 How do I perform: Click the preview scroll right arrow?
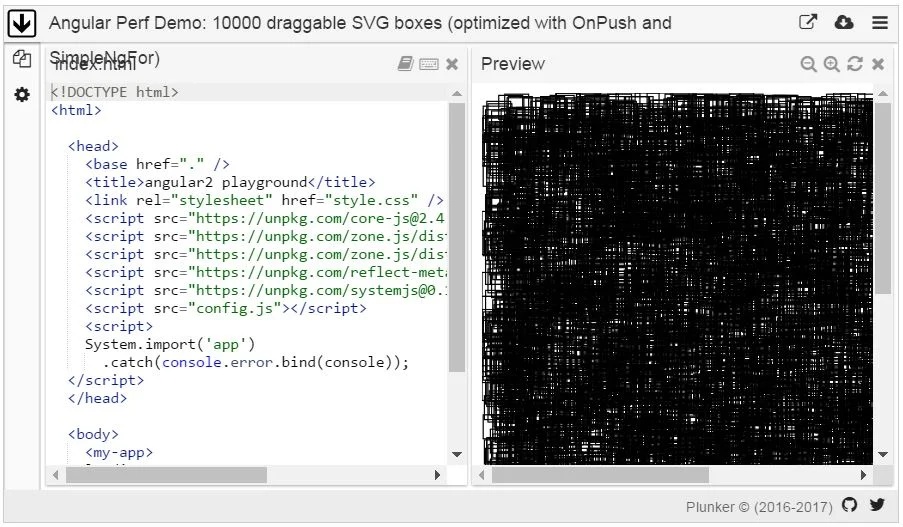pyautogui.click(x=863, y=475)
